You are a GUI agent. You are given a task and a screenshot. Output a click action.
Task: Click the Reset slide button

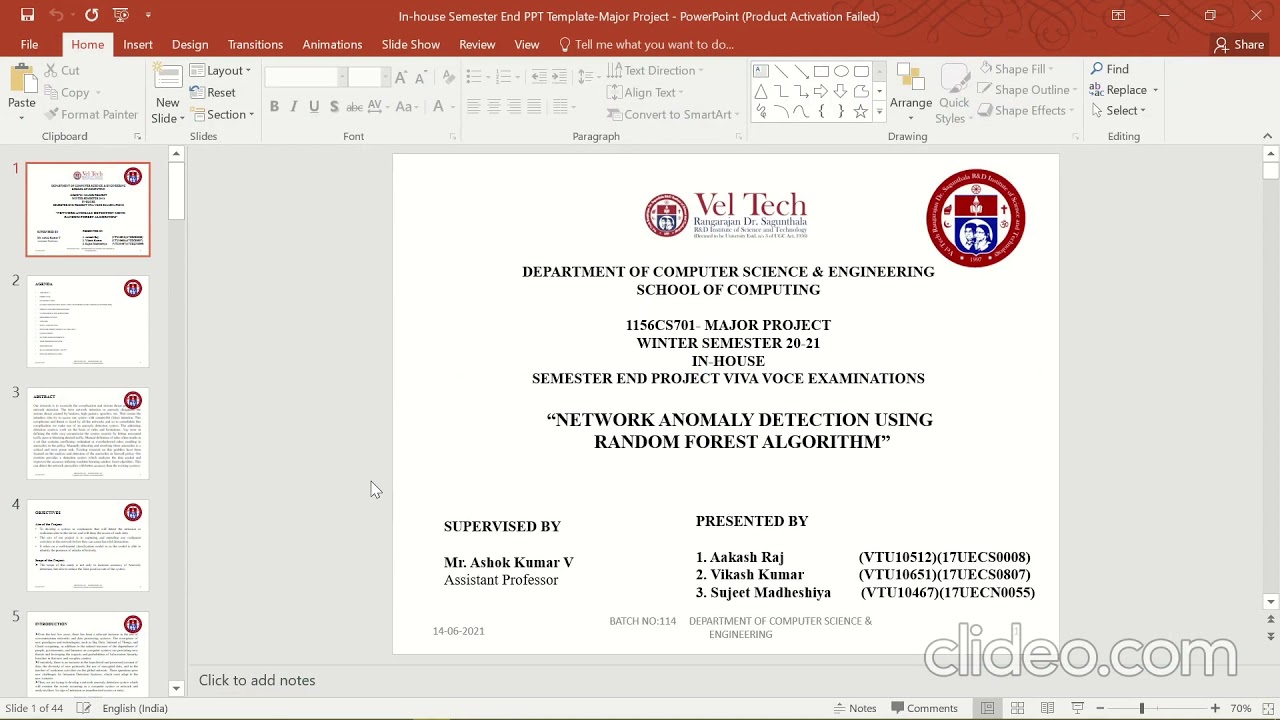point(213,92)
